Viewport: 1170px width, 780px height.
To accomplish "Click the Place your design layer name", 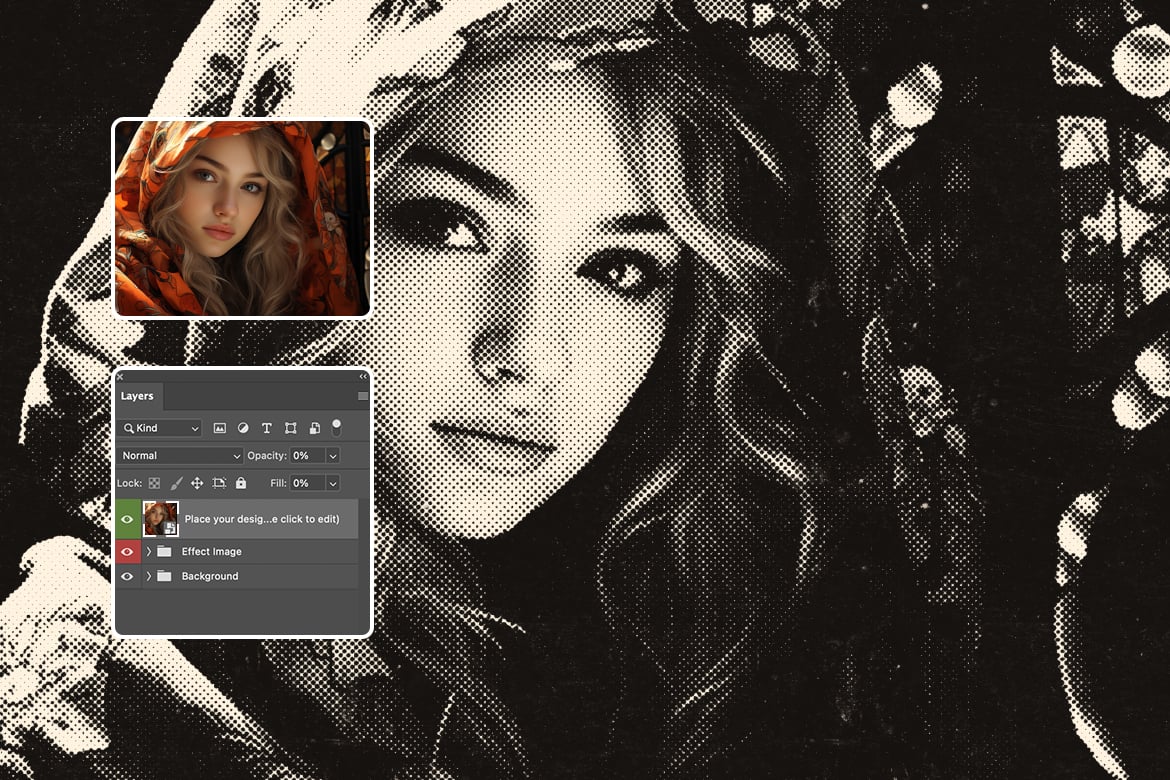I will [262, 520].
